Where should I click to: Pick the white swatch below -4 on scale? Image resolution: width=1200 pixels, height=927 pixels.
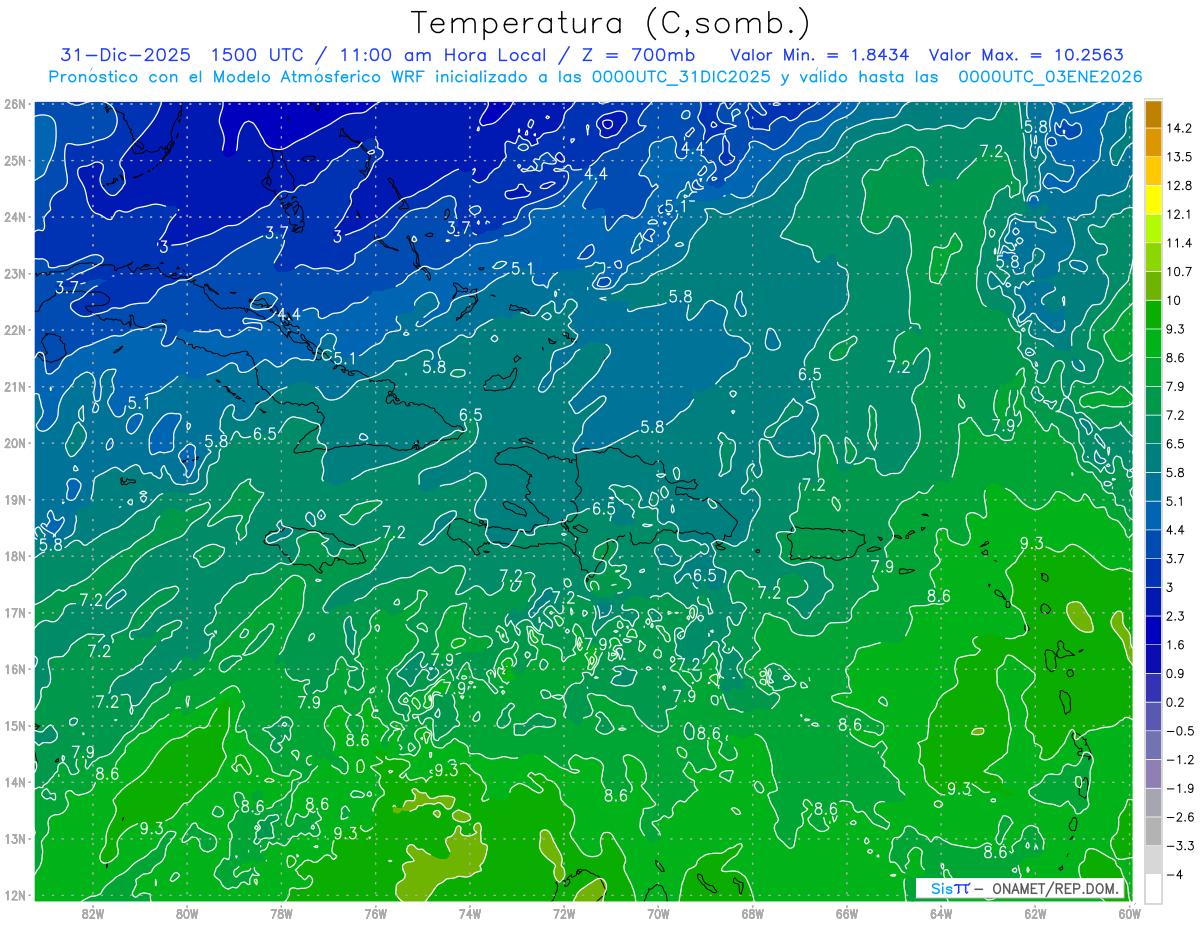(x=1153, y=888)
